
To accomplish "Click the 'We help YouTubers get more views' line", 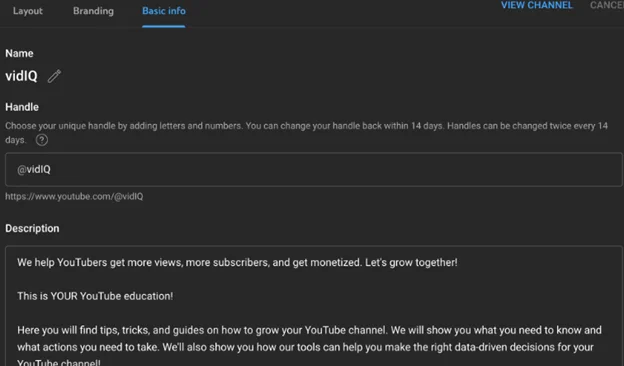I will (237, 263).
